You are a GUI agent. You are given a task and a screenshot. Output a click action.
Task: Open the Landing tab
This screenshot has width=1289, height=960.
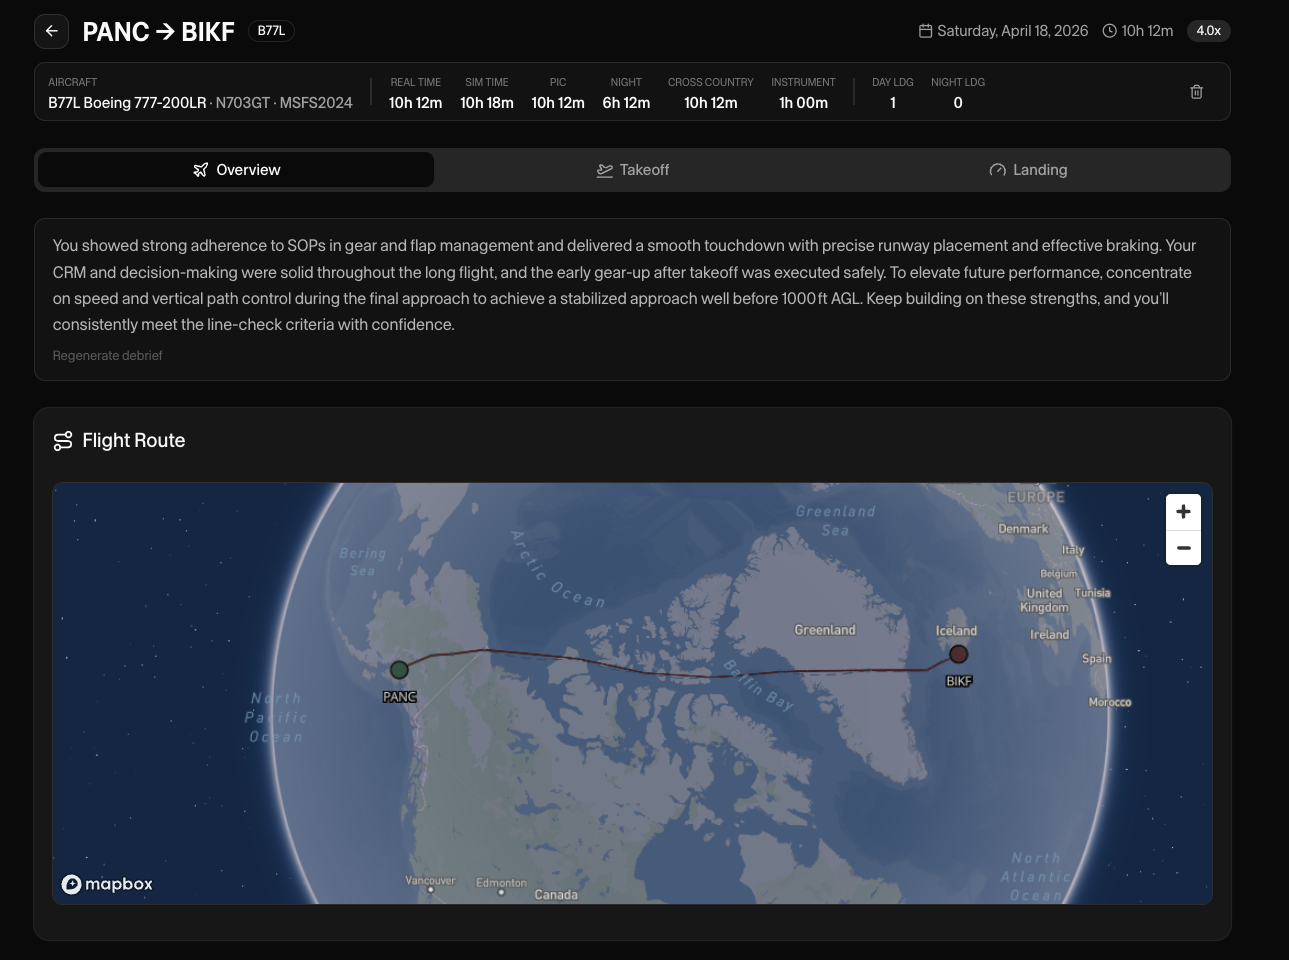tap(1028, 170)
